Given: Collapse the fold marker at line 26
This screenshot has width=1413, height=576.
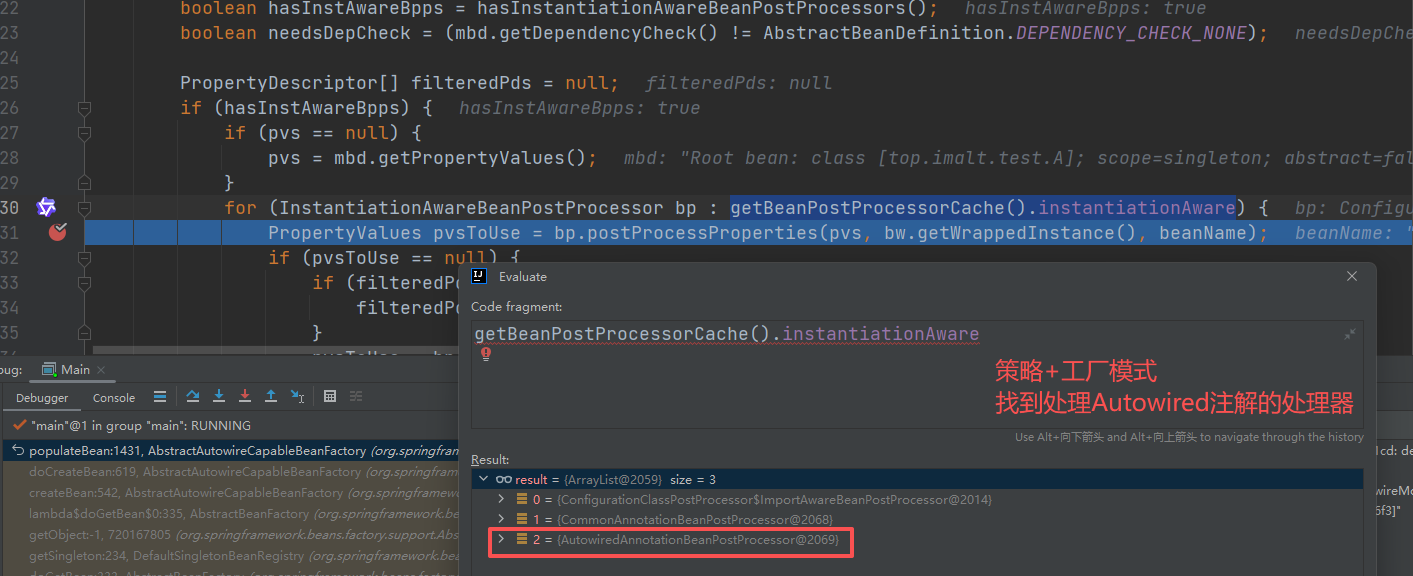Looking at the screenshot, I should pos(85,108).
